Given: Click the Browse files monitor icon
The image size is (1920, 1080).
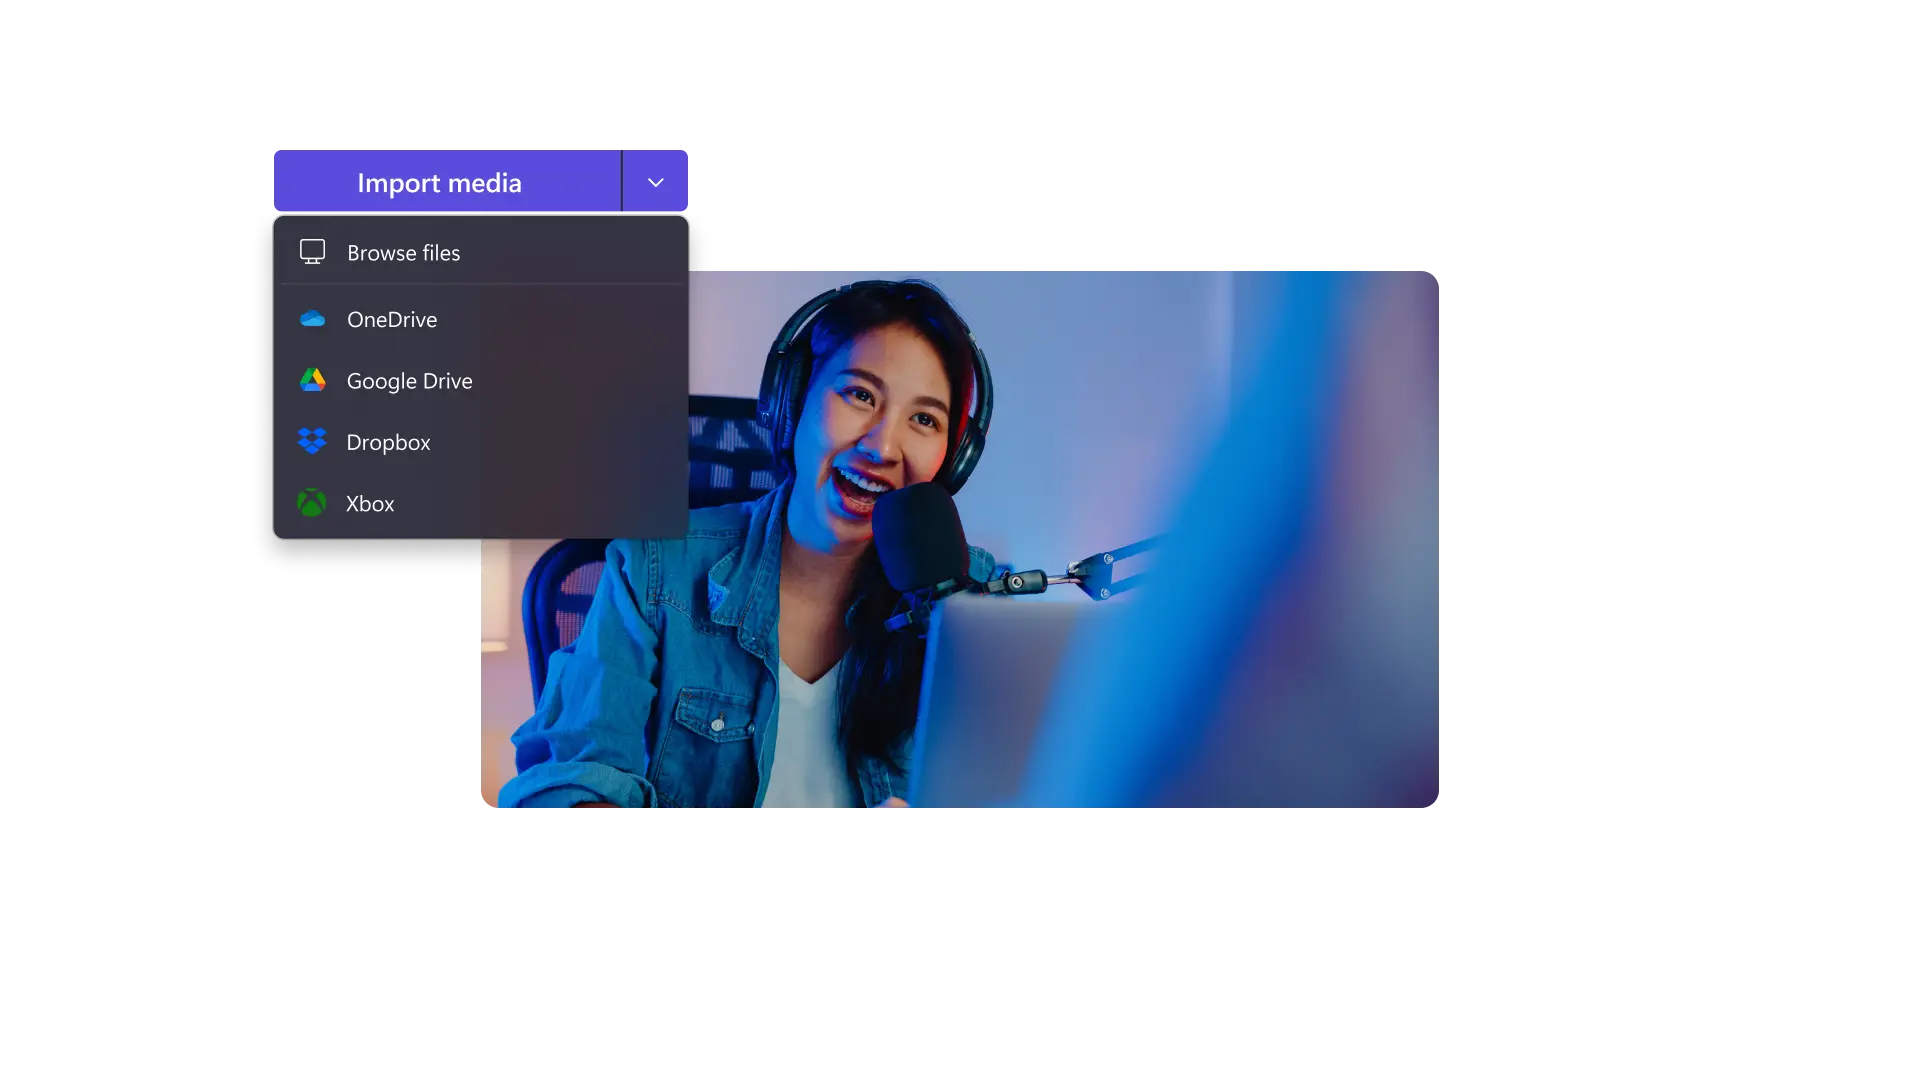Looking at the screenshot, I should (313, 252).
